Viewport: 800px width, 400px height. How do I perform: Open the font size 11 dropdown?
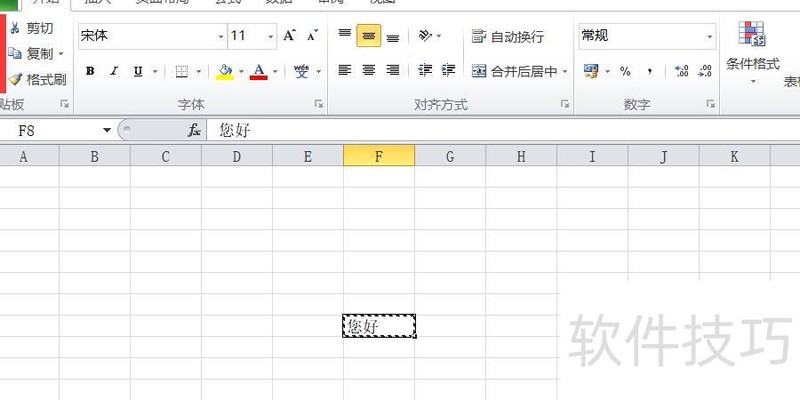270,37
